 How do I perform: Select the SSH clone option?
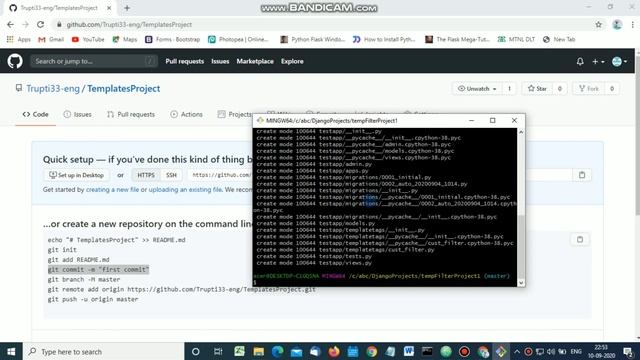point(171,175)
